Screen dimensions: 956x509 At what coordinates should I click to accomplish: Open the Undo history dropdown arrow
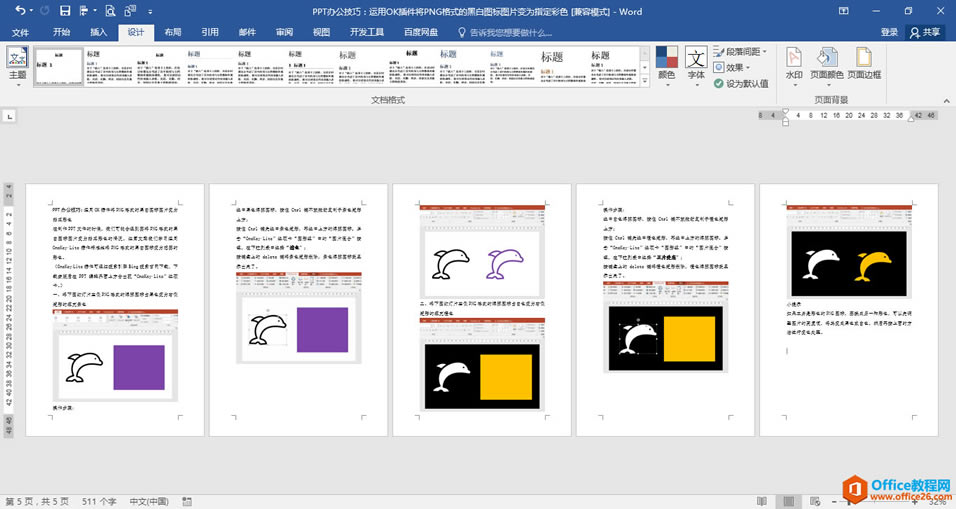30,11
